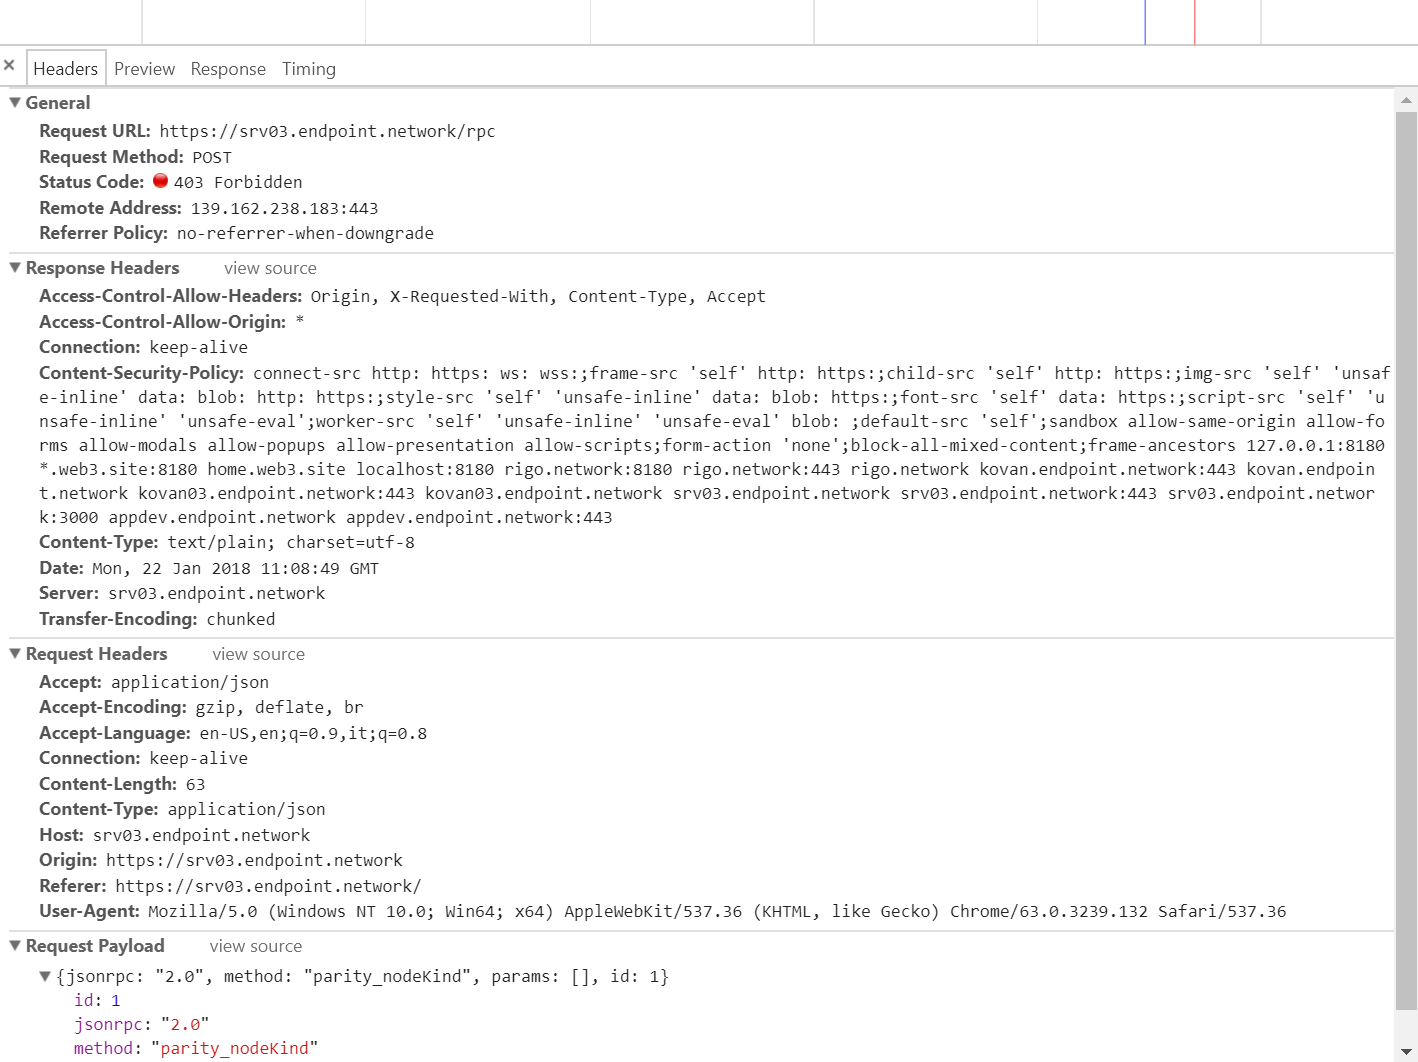This screenshot has height=1062, width=1418.
Task: Select Server value srv03.endpoint.network
Action: tap(217, 593)
